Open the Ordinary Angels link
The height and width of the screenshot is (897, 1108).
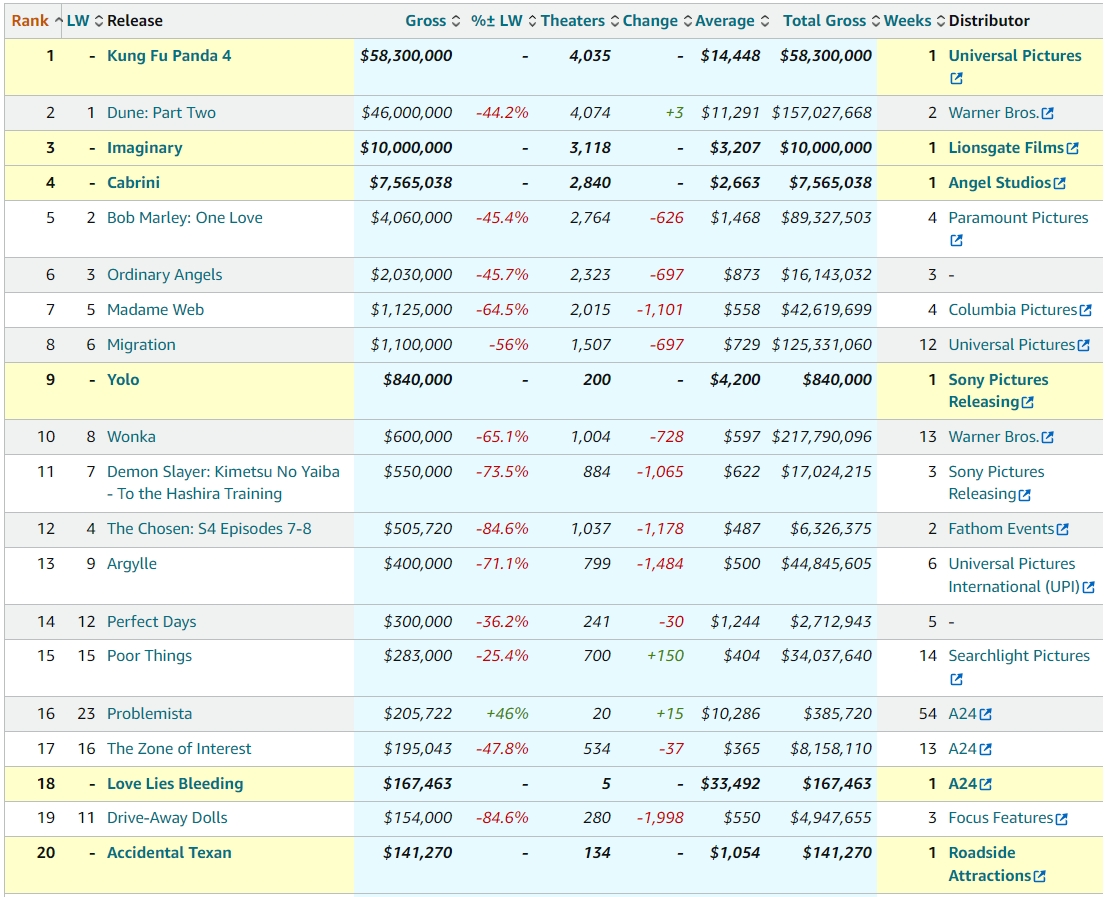point(165,275)
